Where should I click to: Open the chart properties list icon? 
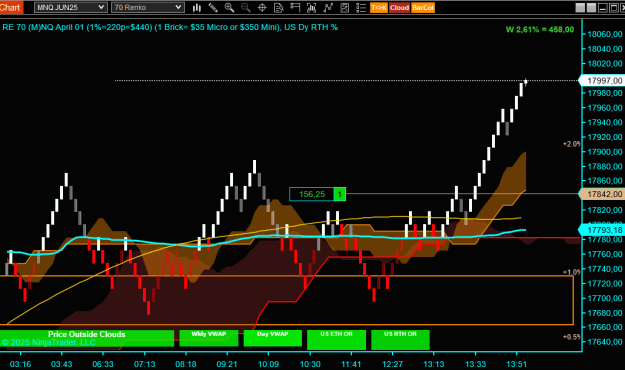pos(361,7)
